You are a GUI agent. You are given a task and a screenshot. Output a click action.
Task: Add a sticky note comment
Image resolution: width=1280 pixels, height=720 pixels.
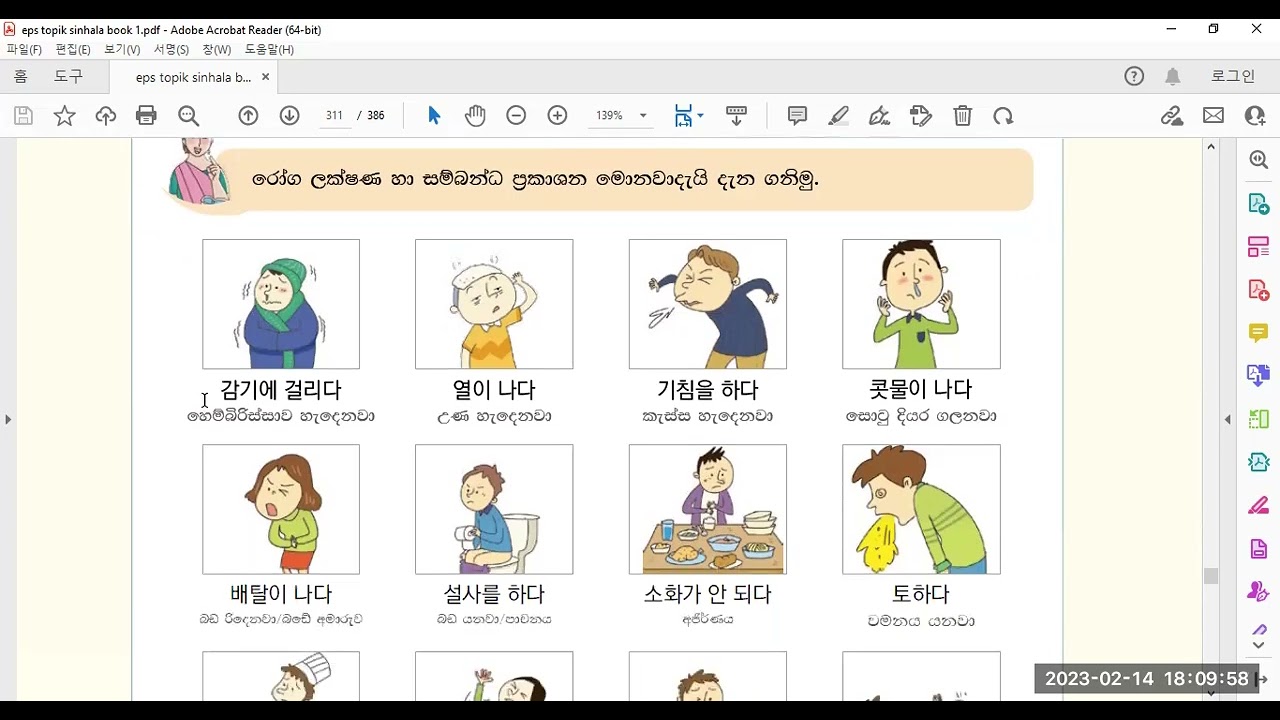tap(797, 116)
